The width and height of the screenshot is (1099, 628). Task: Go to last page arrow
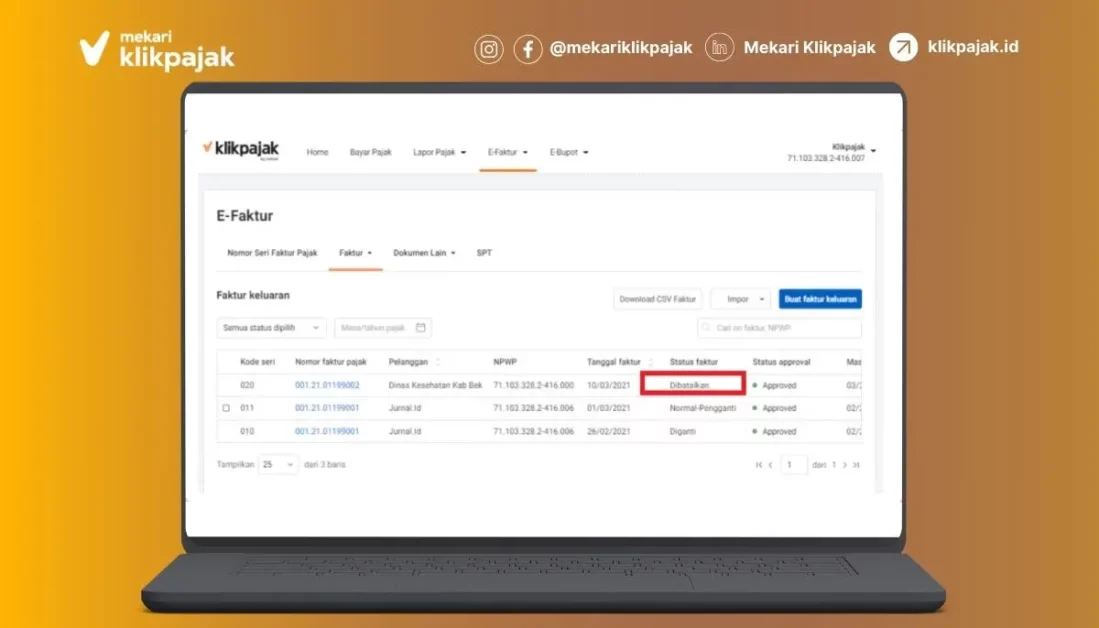point(856,465)
